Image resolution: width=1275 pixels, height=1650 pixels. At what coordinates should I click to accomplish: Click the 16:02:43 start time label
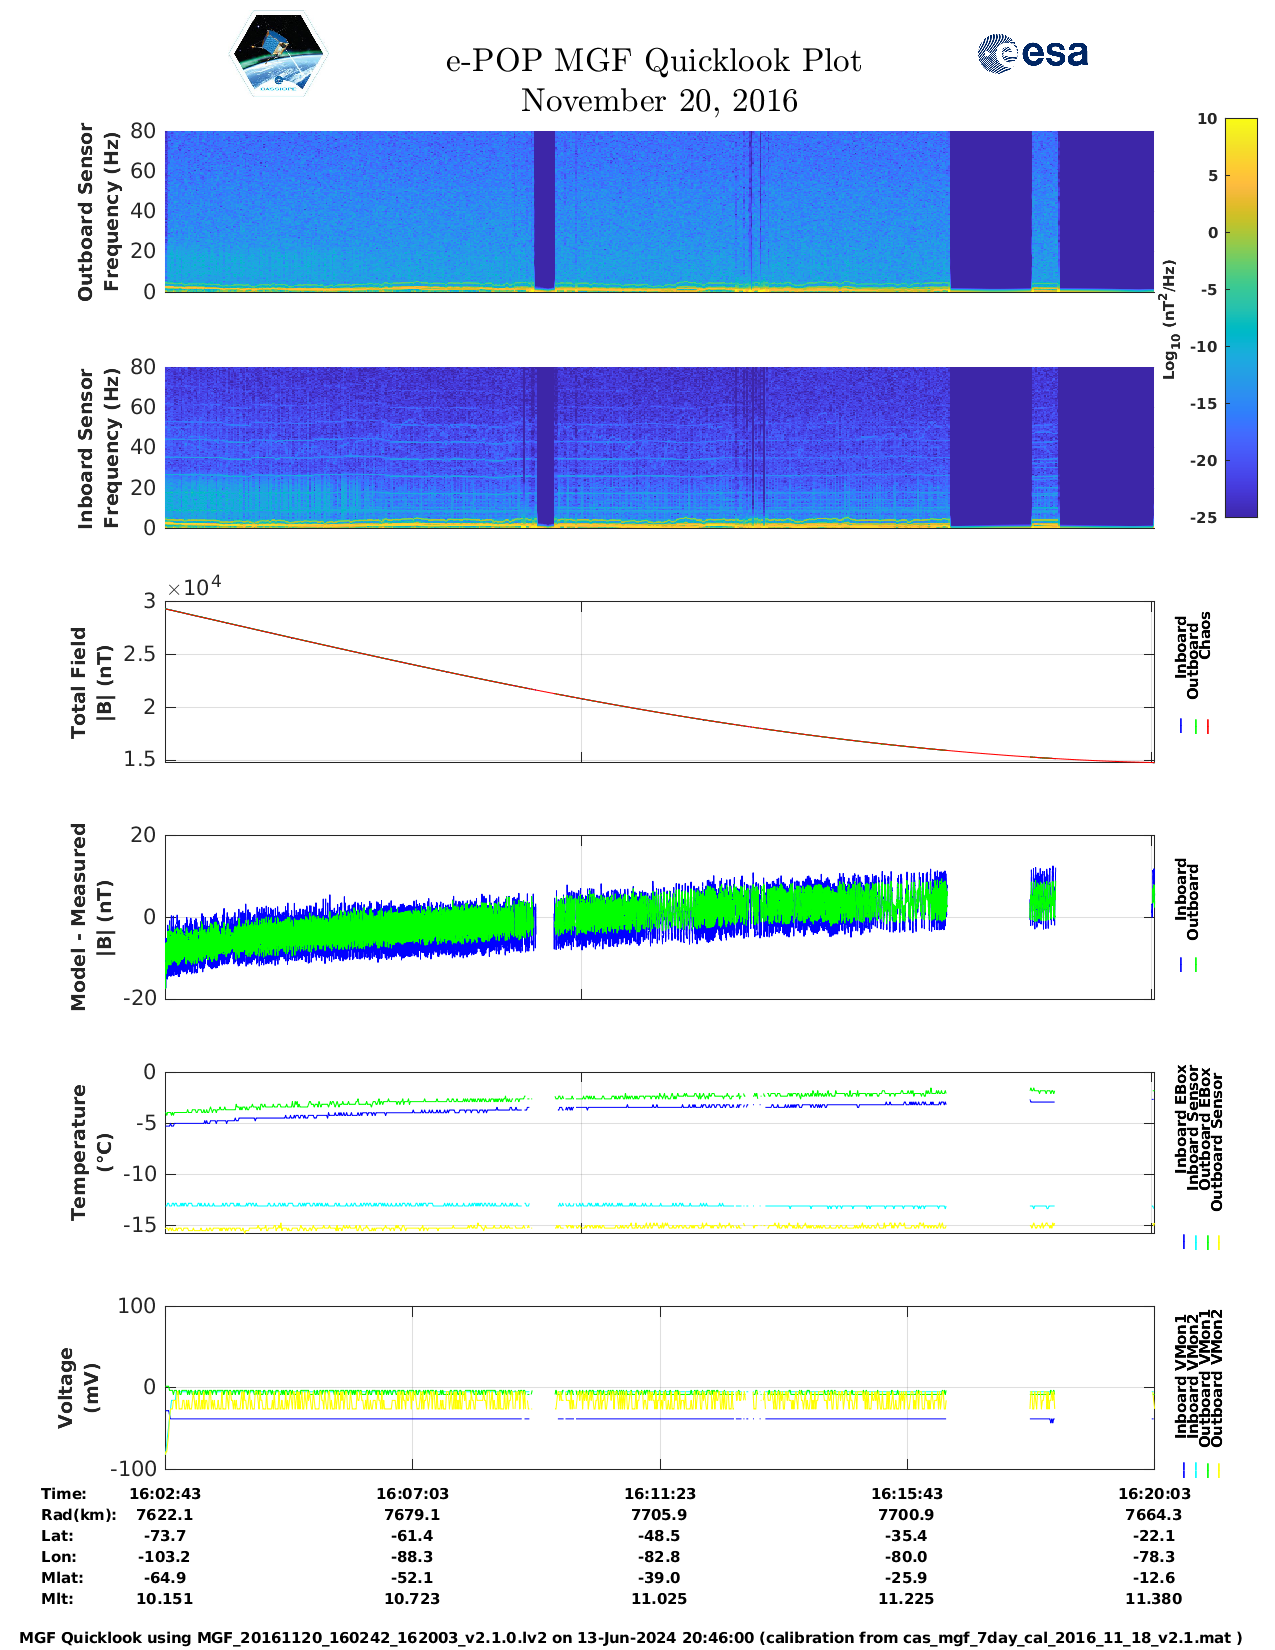tap(165, 1493)
